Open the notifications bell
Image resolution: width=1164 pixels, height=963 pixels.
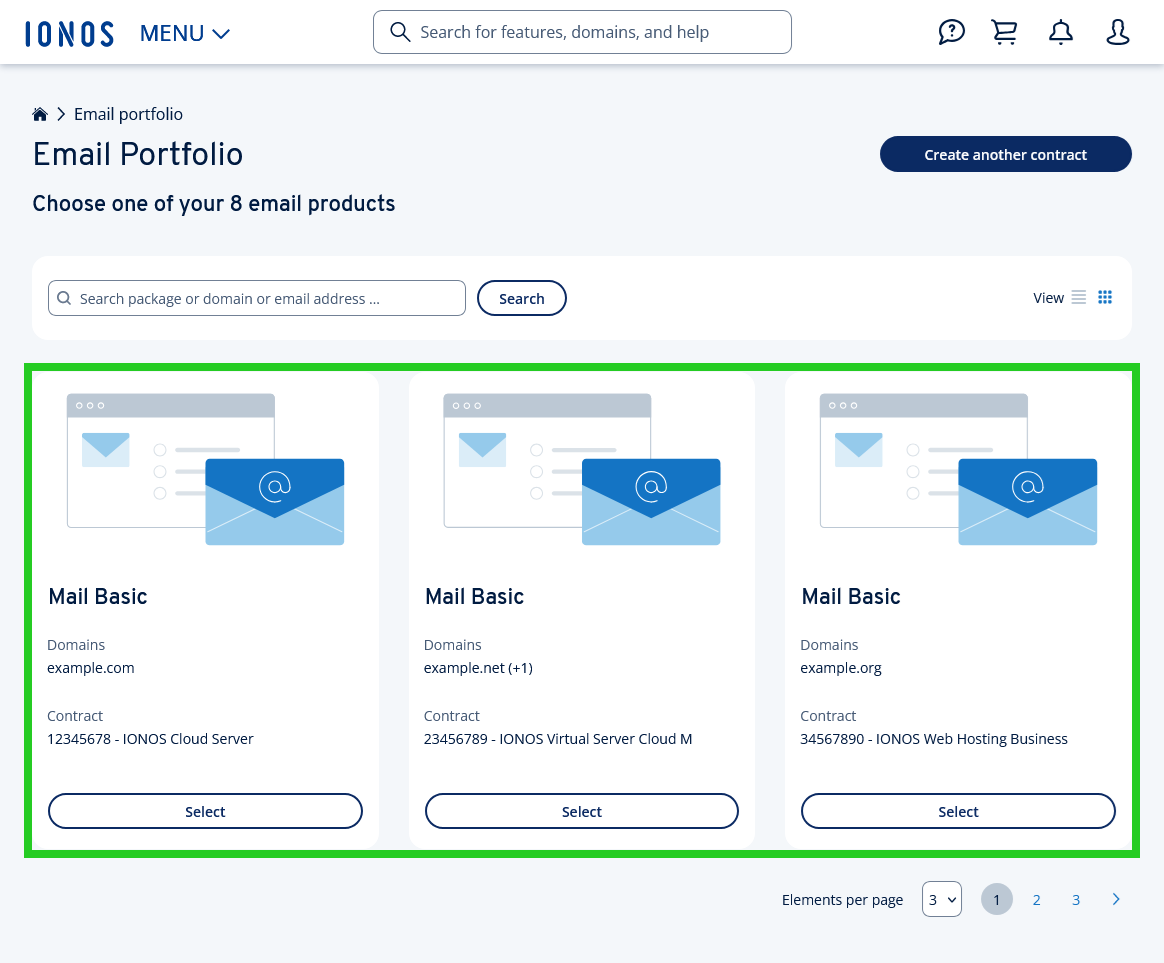(x=1061, y=32)
